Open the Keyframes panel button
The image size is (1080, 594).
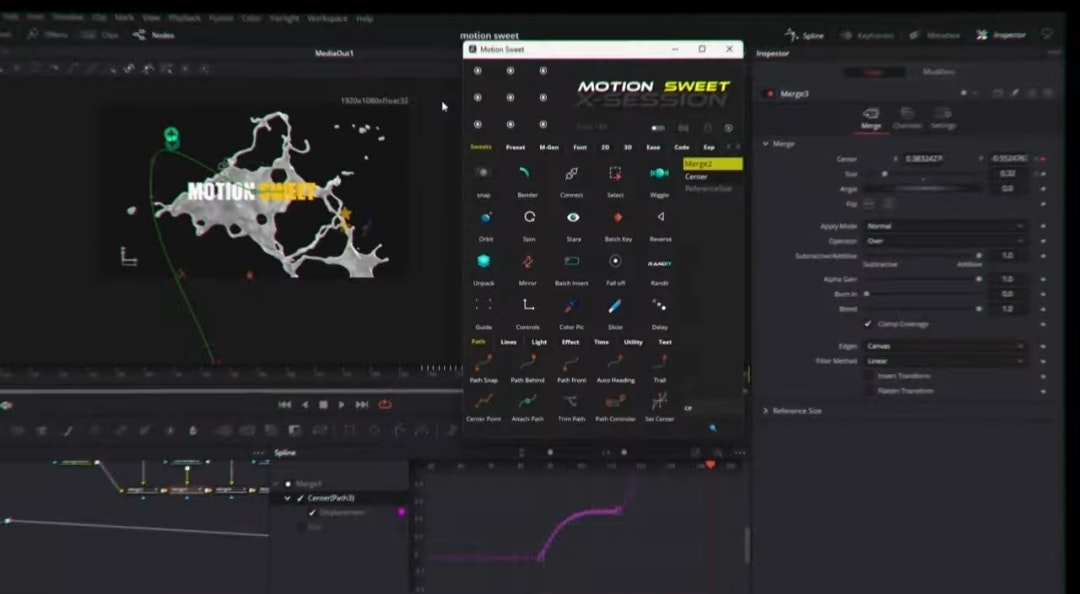click(x=866, y=35)
